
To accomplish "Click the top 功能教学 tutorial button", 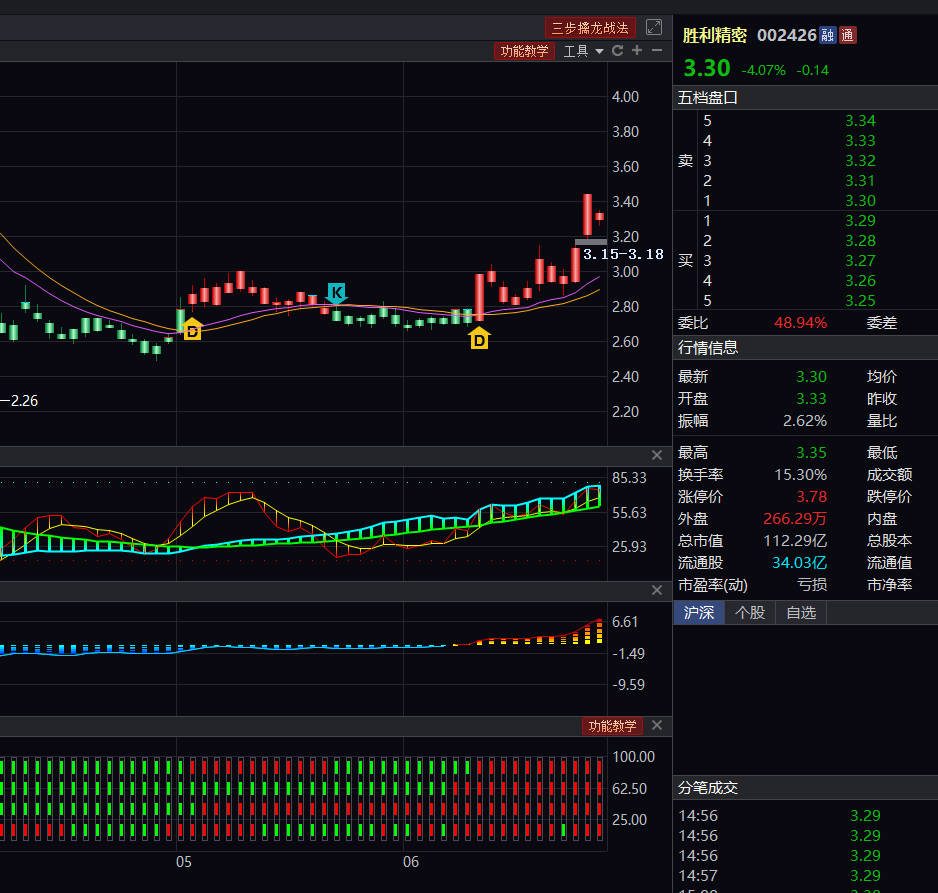I will 524,51.
